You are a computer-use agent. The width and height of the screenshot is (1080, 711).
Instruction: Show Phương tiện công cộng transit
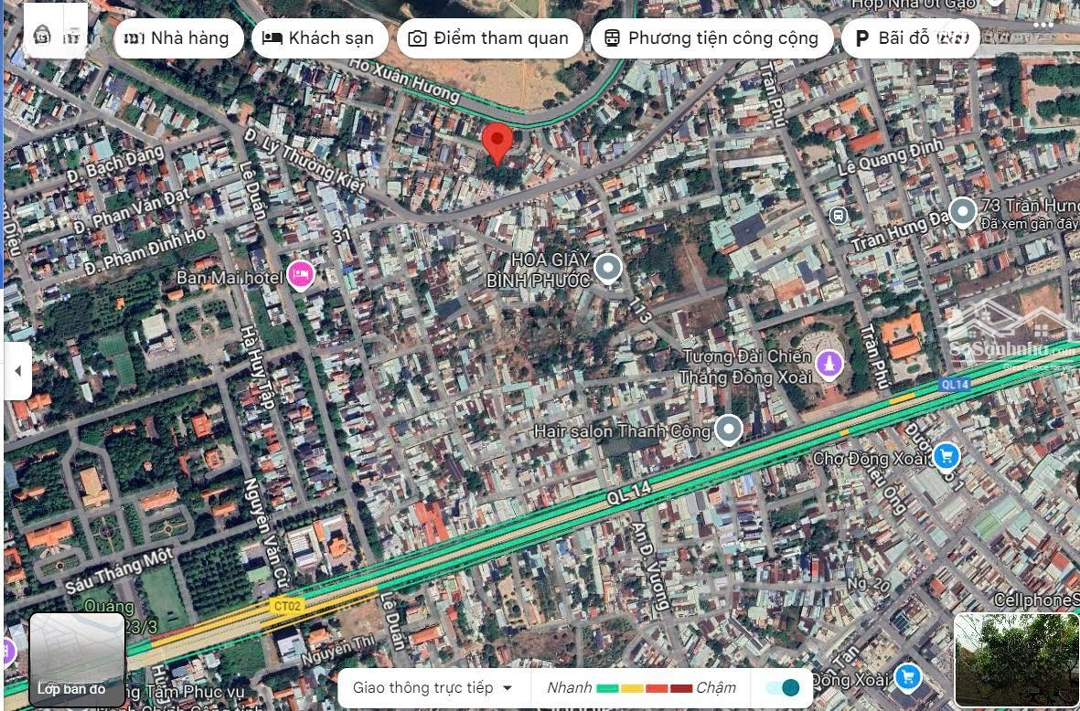[x=711, y=39]
